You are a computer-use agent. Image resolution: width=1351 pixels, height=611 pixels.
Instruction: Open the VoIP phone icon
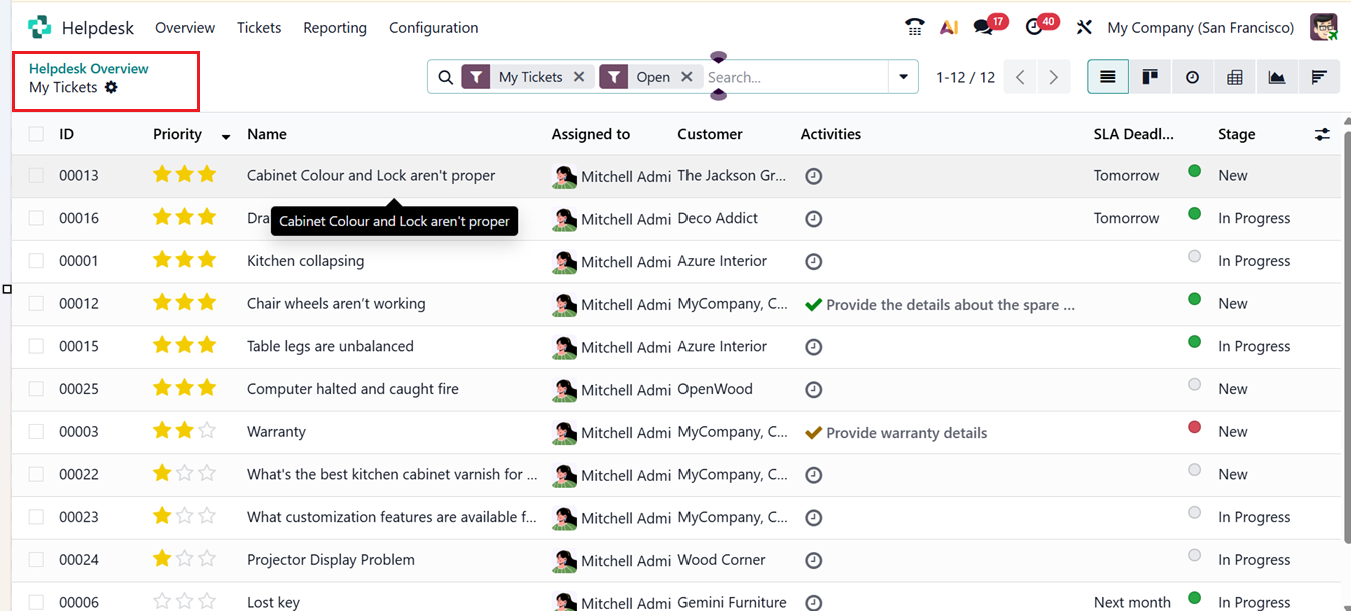[x=914, y=28]
